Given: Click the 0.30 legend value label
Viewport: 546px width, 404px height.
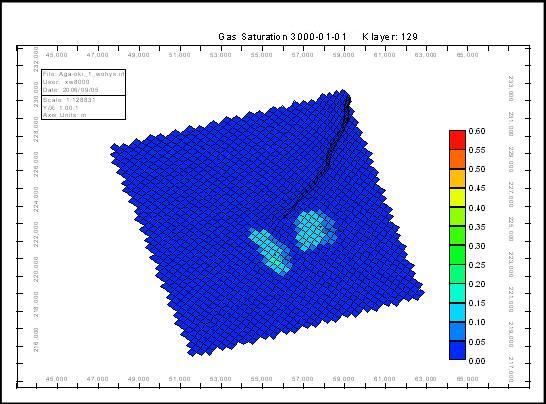Looking at the screenshot, I should tap(477, 246).
